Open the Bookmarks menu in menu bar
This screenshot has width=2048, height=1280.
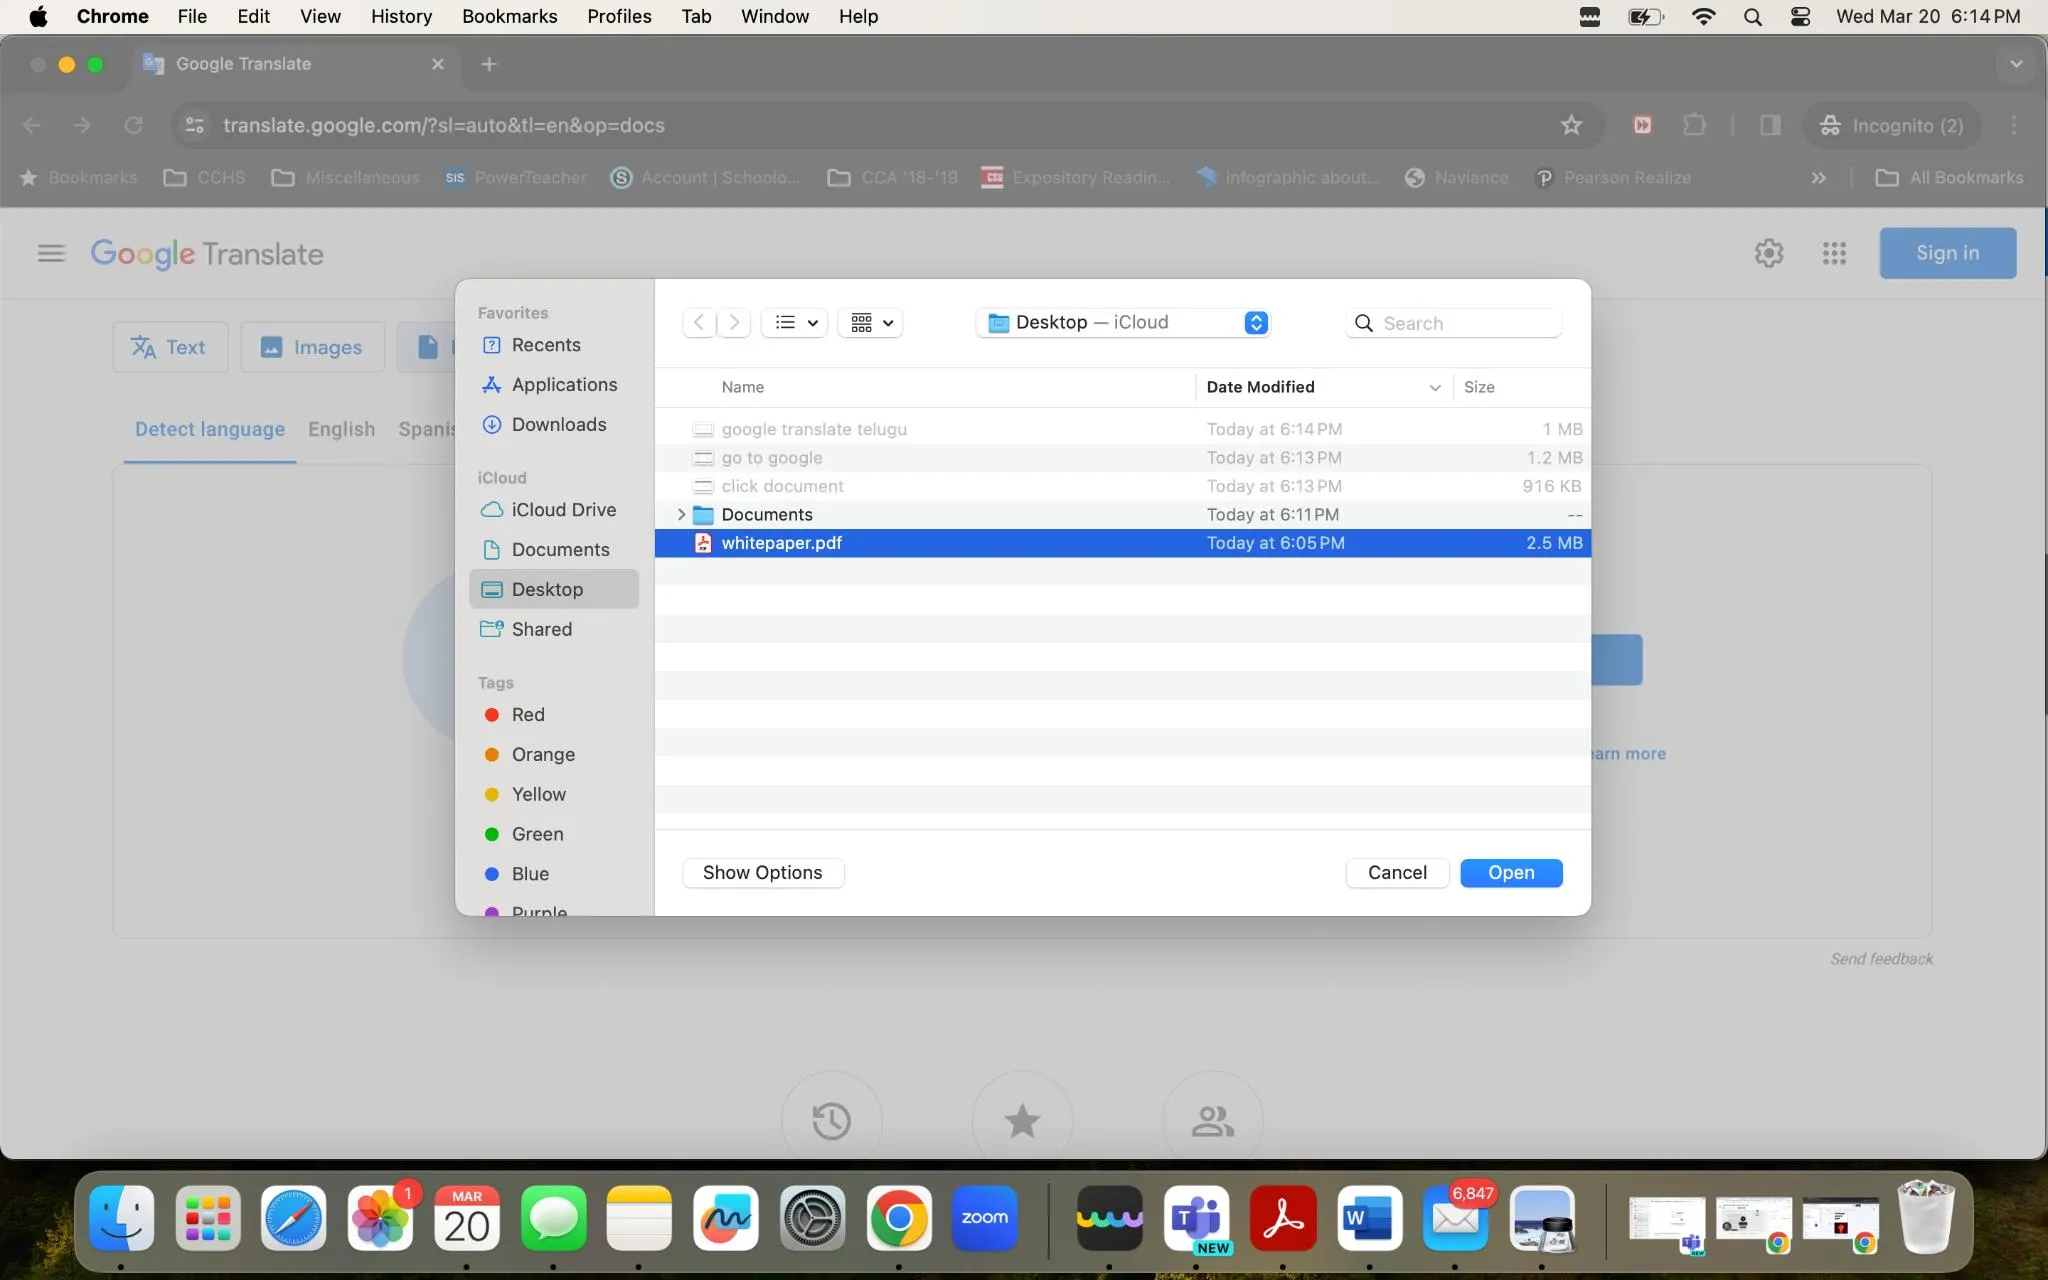pyautogui.click(x=509, y=16)
